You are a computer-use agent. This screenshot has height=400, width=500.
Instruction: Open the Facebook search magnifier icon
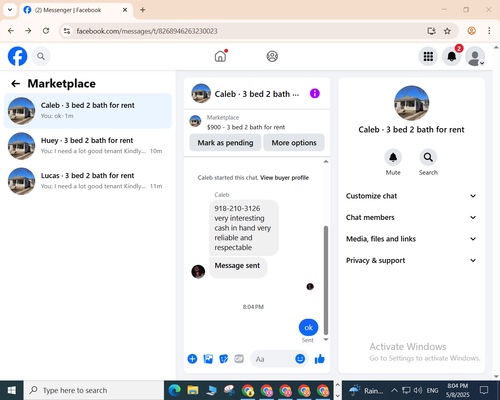[x=41, y=56]
